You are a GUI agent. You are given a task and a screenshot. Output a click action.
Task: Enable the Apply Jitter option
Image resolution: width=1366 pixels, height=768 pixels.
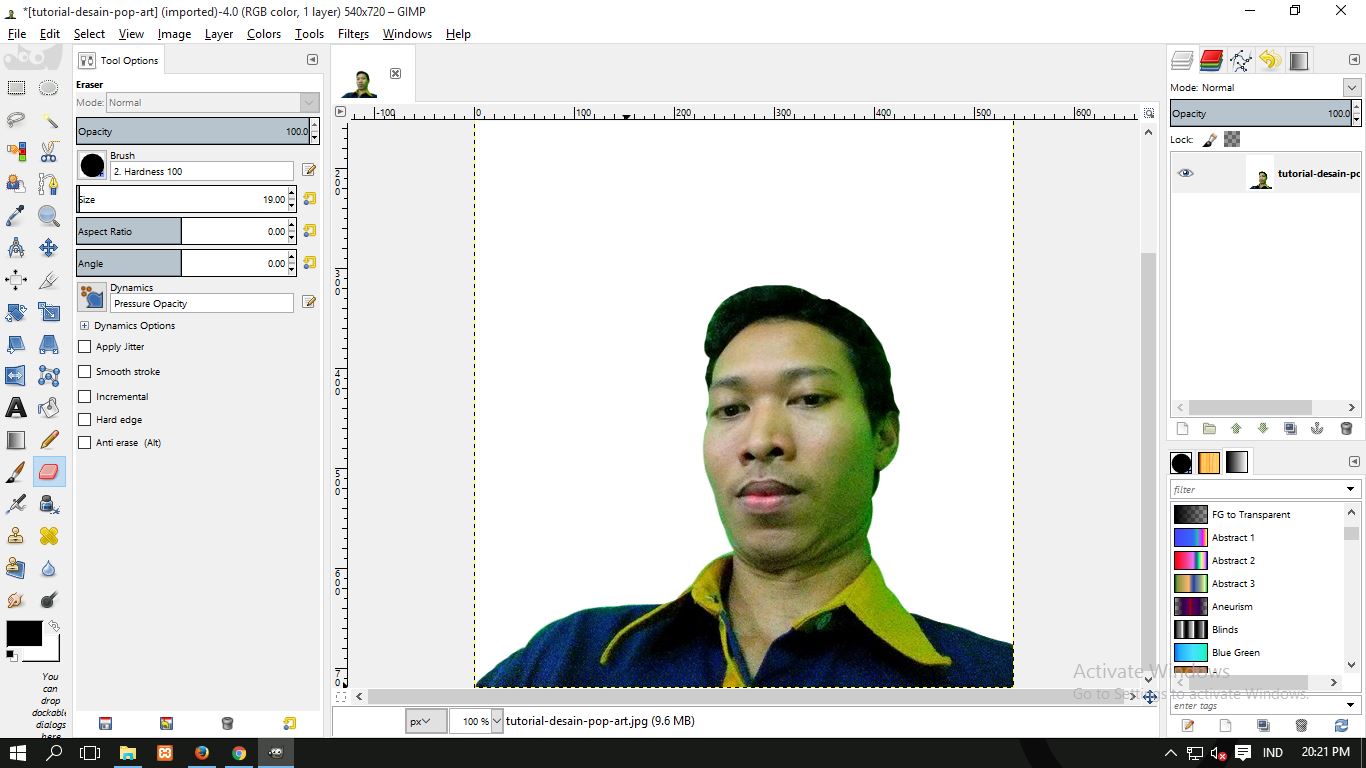[85, 346]
